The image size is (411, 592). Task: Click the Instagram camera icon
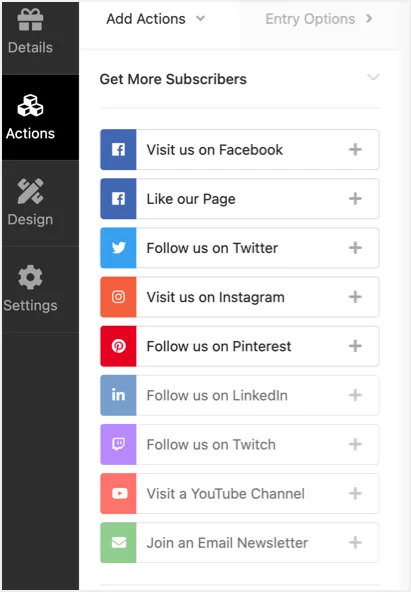tap(119, 297)
